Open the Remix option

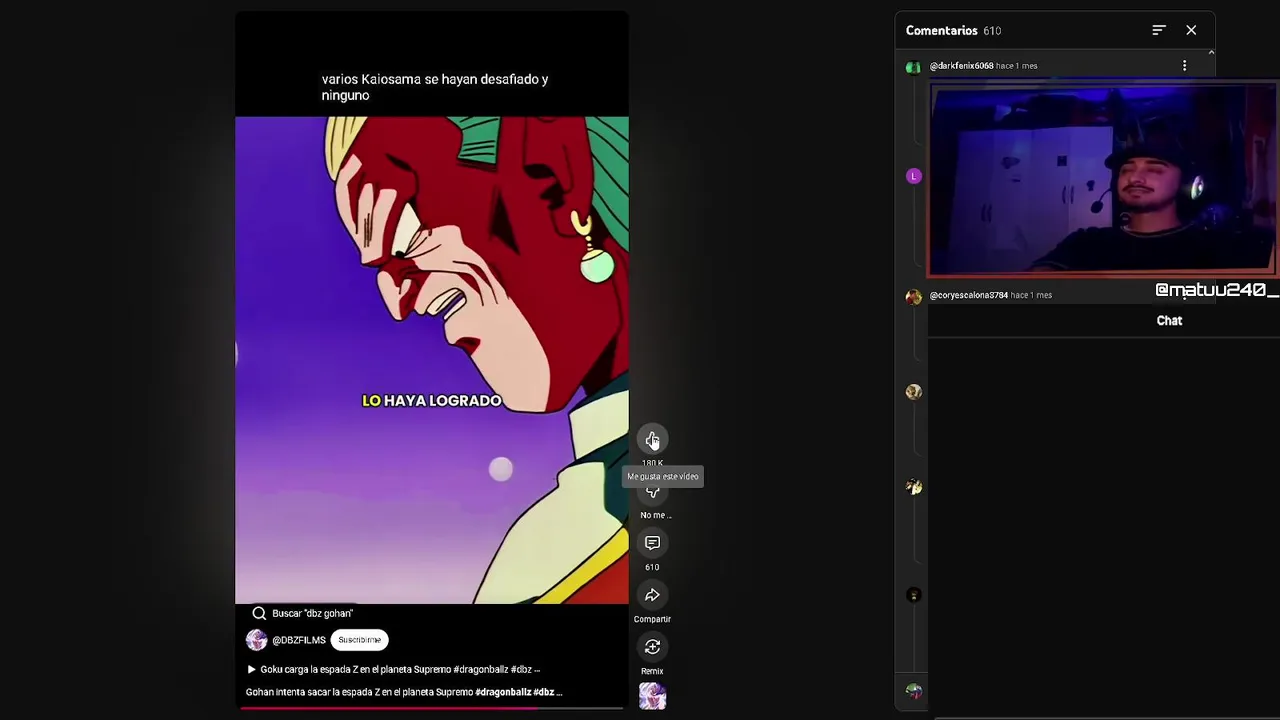tap(652, 647)
